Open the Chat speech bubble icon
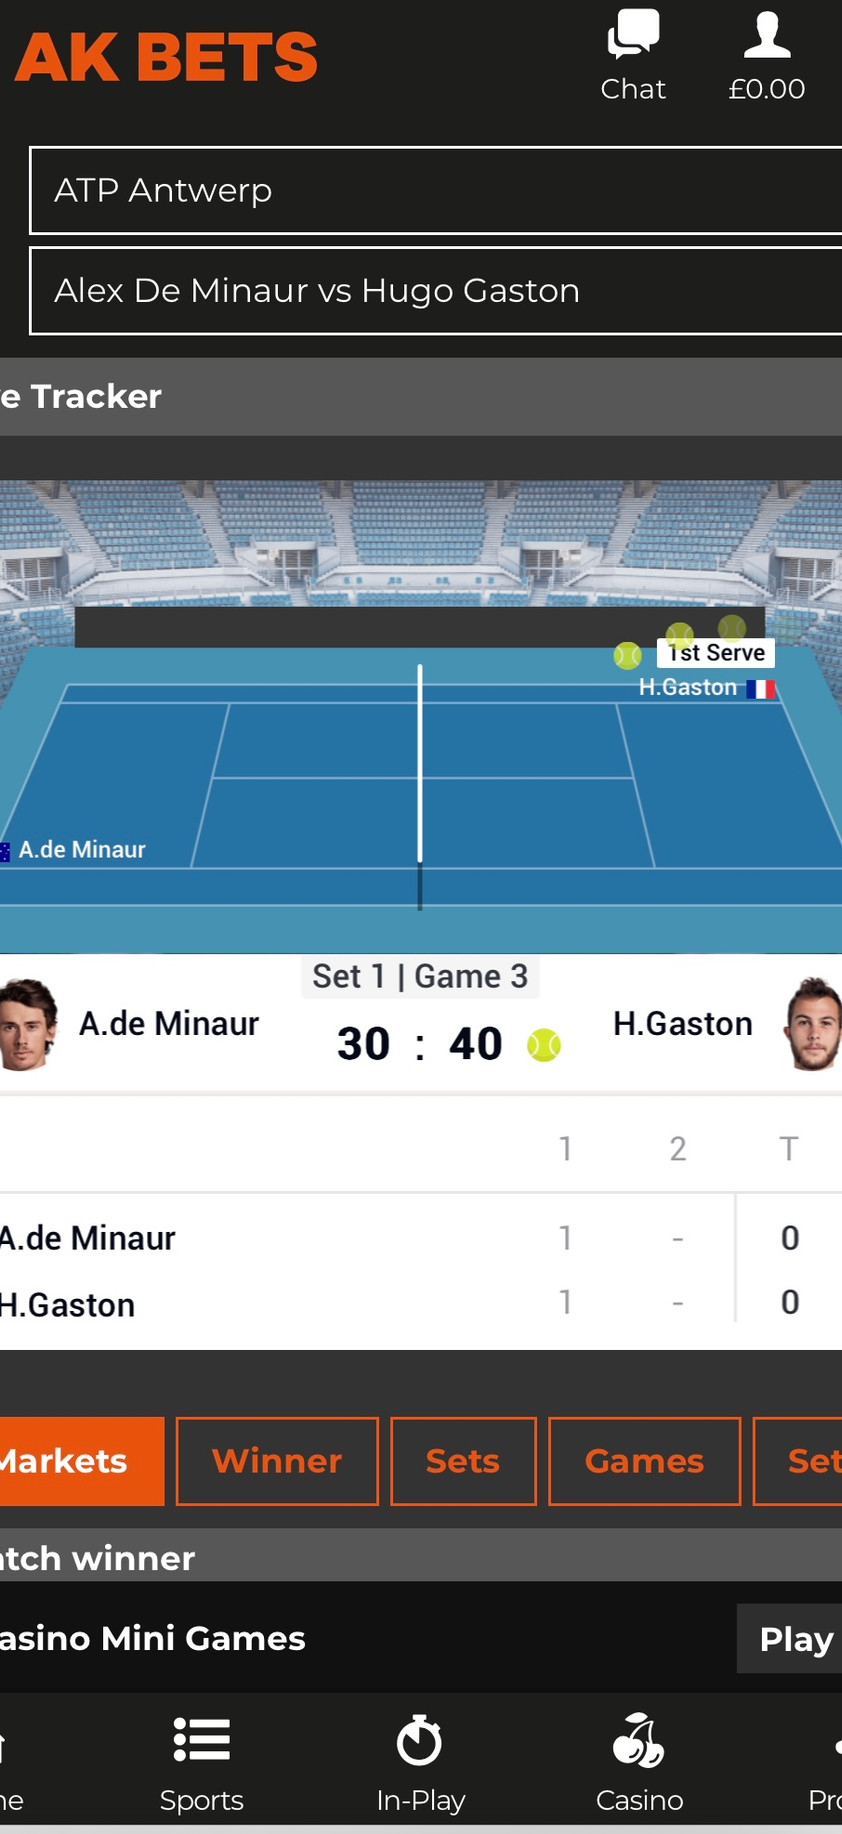 pyautogui.click(x=633, y=35)
